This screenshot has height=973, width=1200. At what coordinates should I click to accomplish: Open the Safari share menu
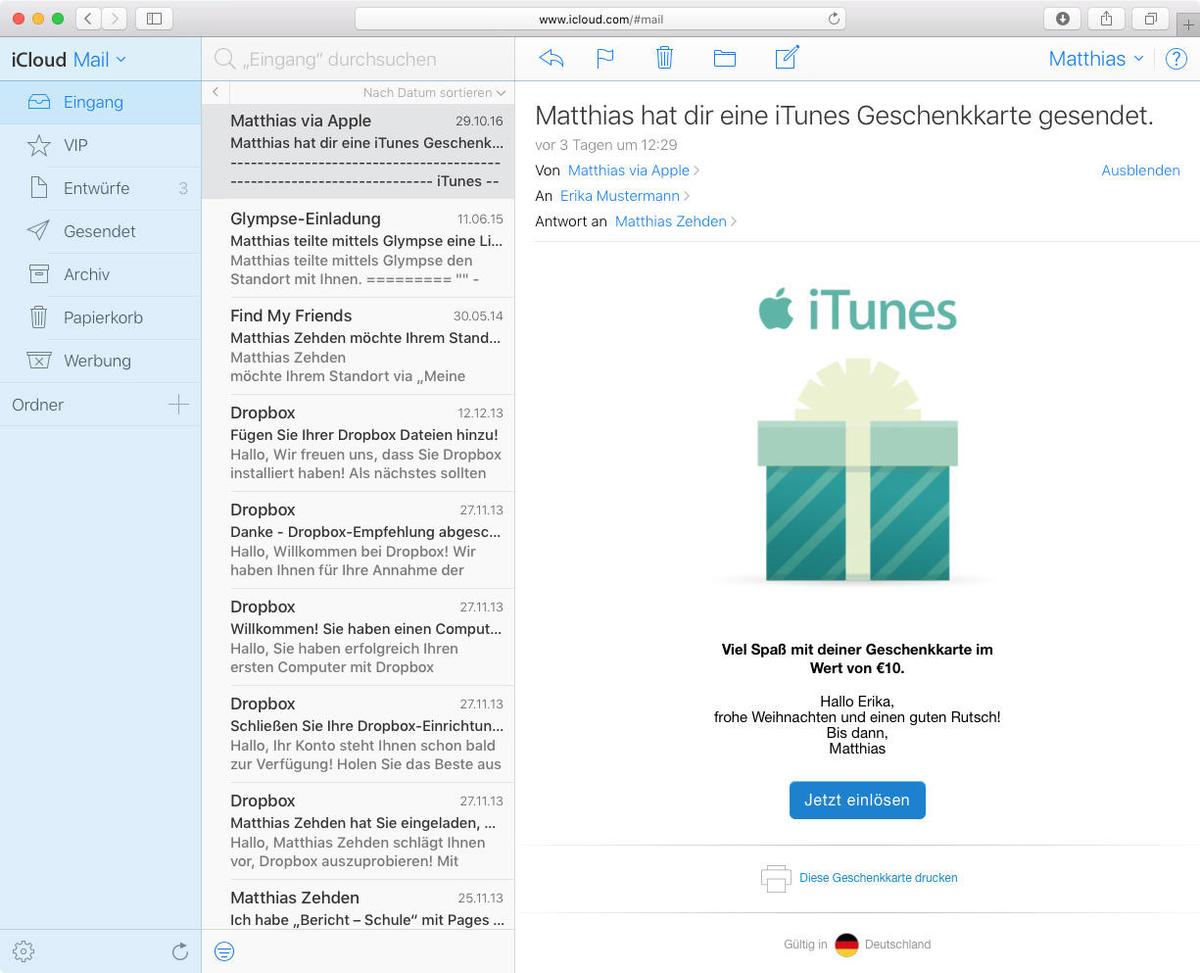pos(1107,18)
